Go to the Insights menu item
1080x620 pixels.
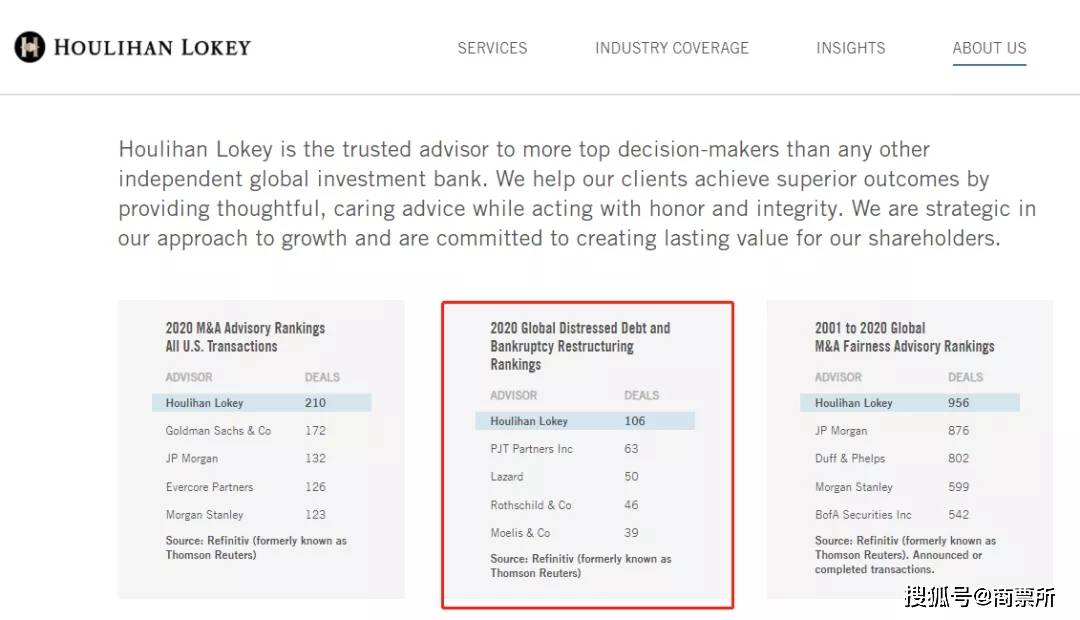850,48
